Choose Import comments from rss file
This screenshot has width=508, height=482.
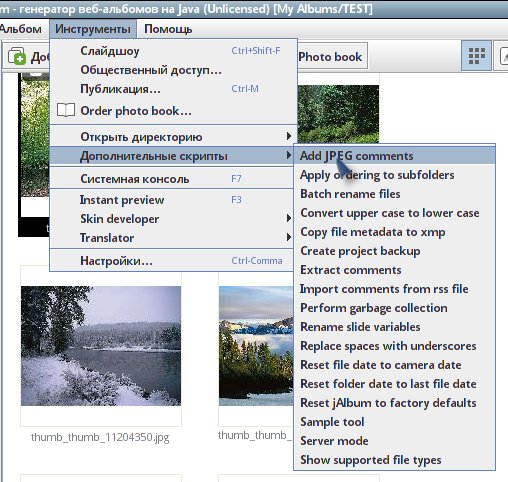394,289
